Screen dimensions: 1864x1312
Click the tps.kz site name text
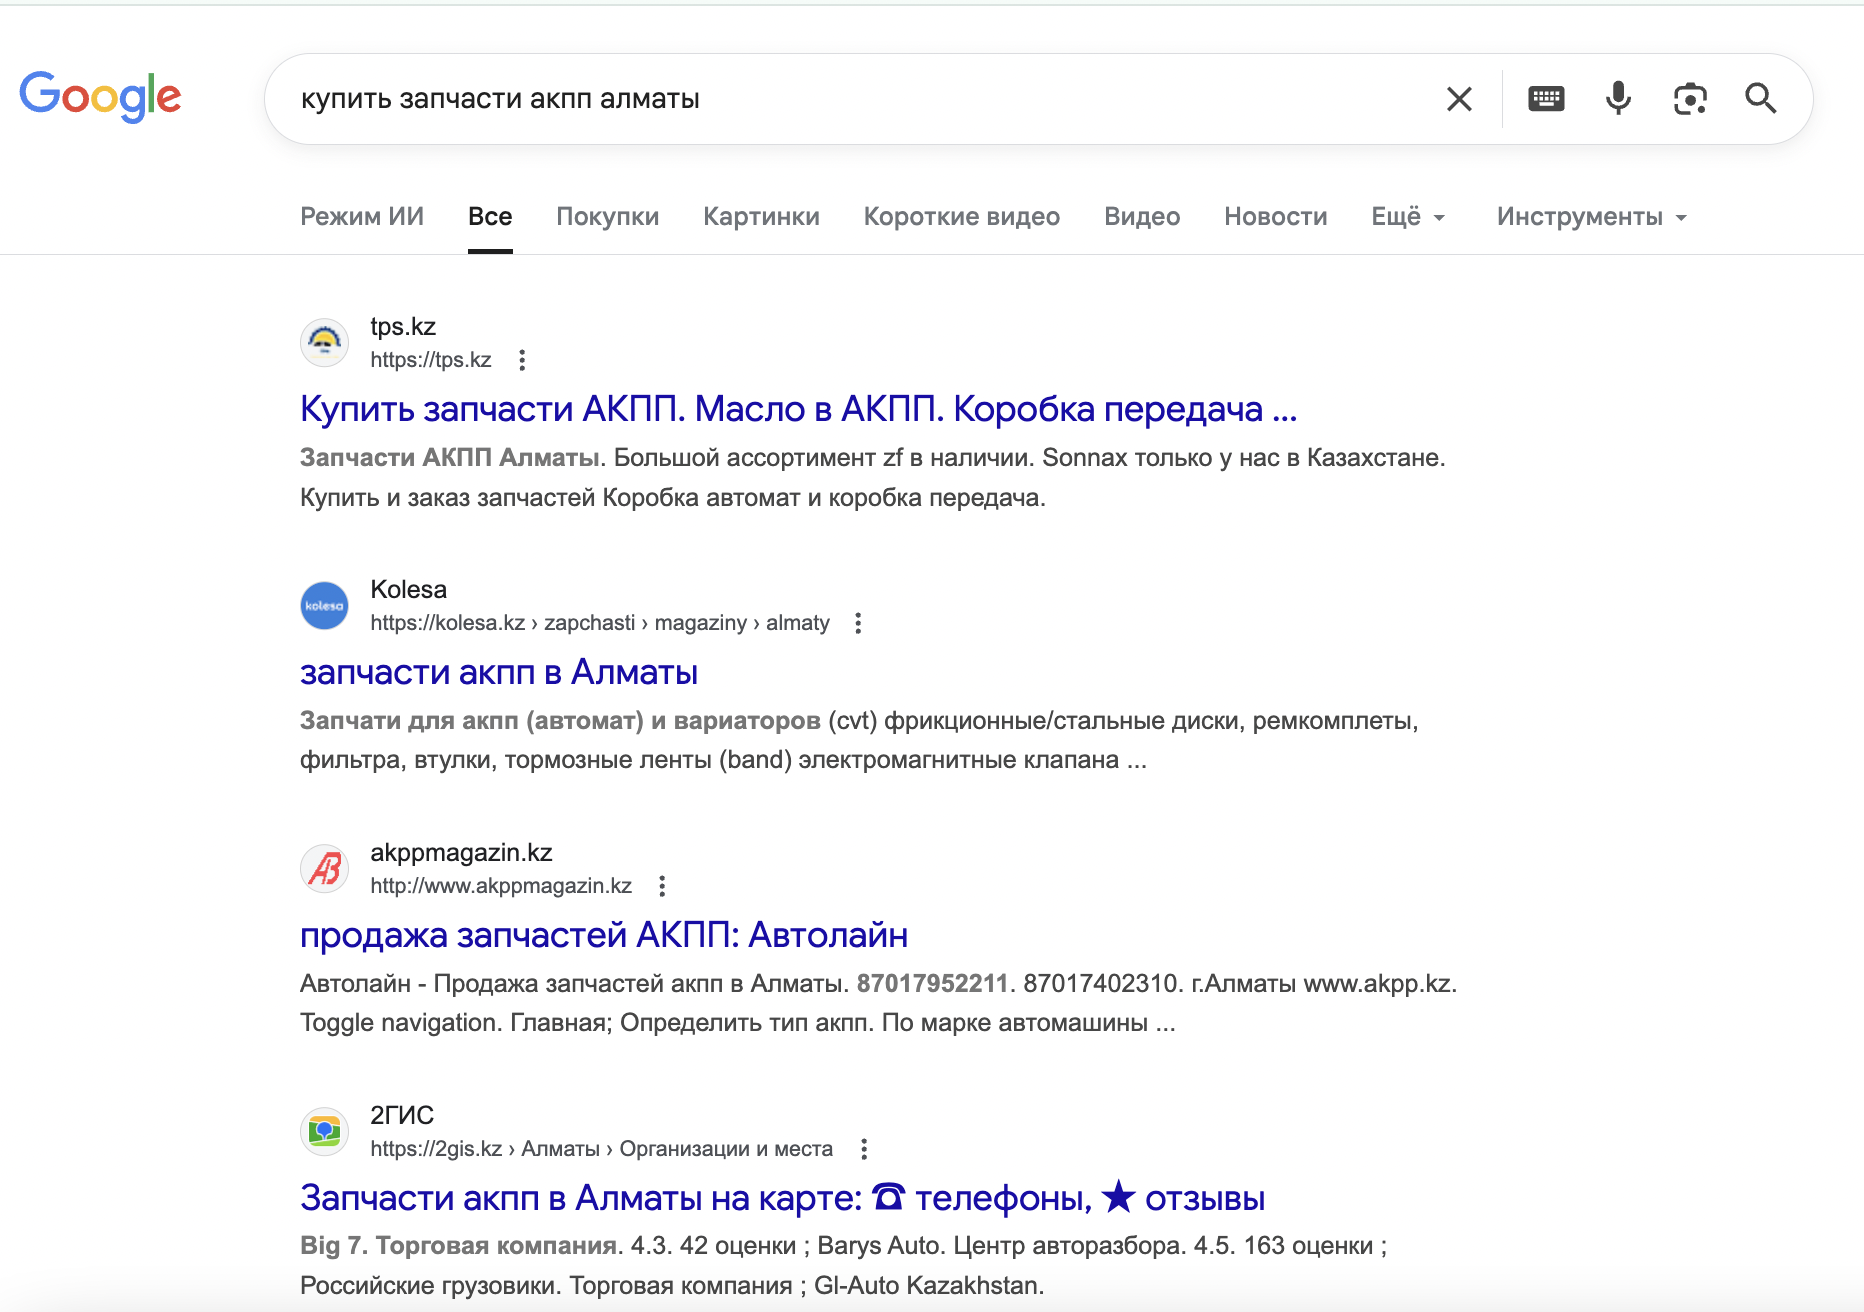tap(403, 327)
